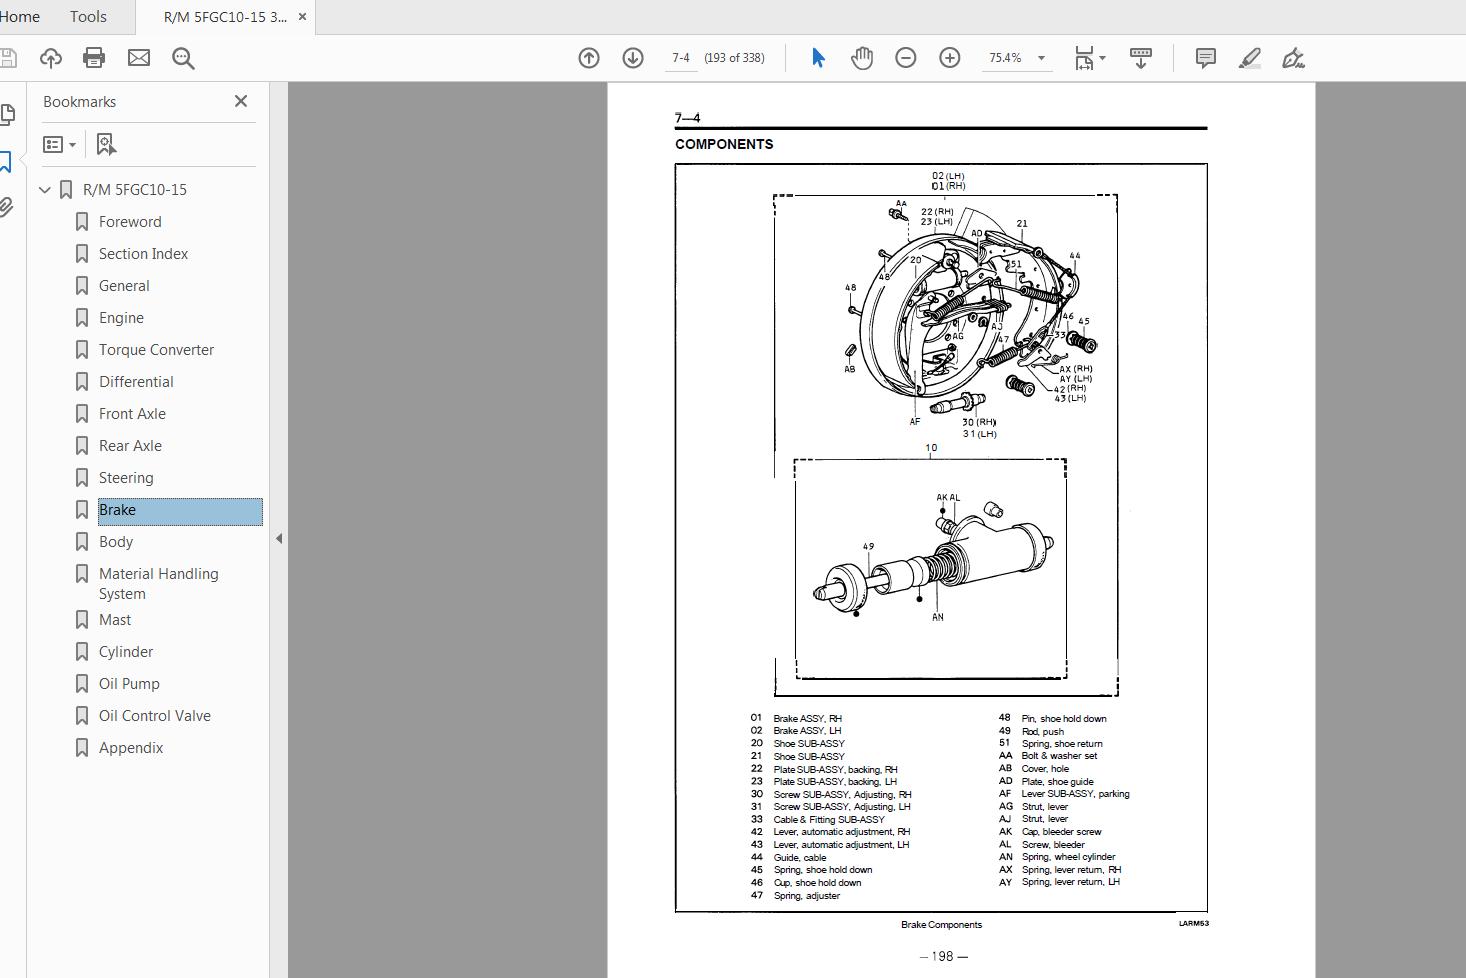Open the Highlight text tool

pos(1248,57)
